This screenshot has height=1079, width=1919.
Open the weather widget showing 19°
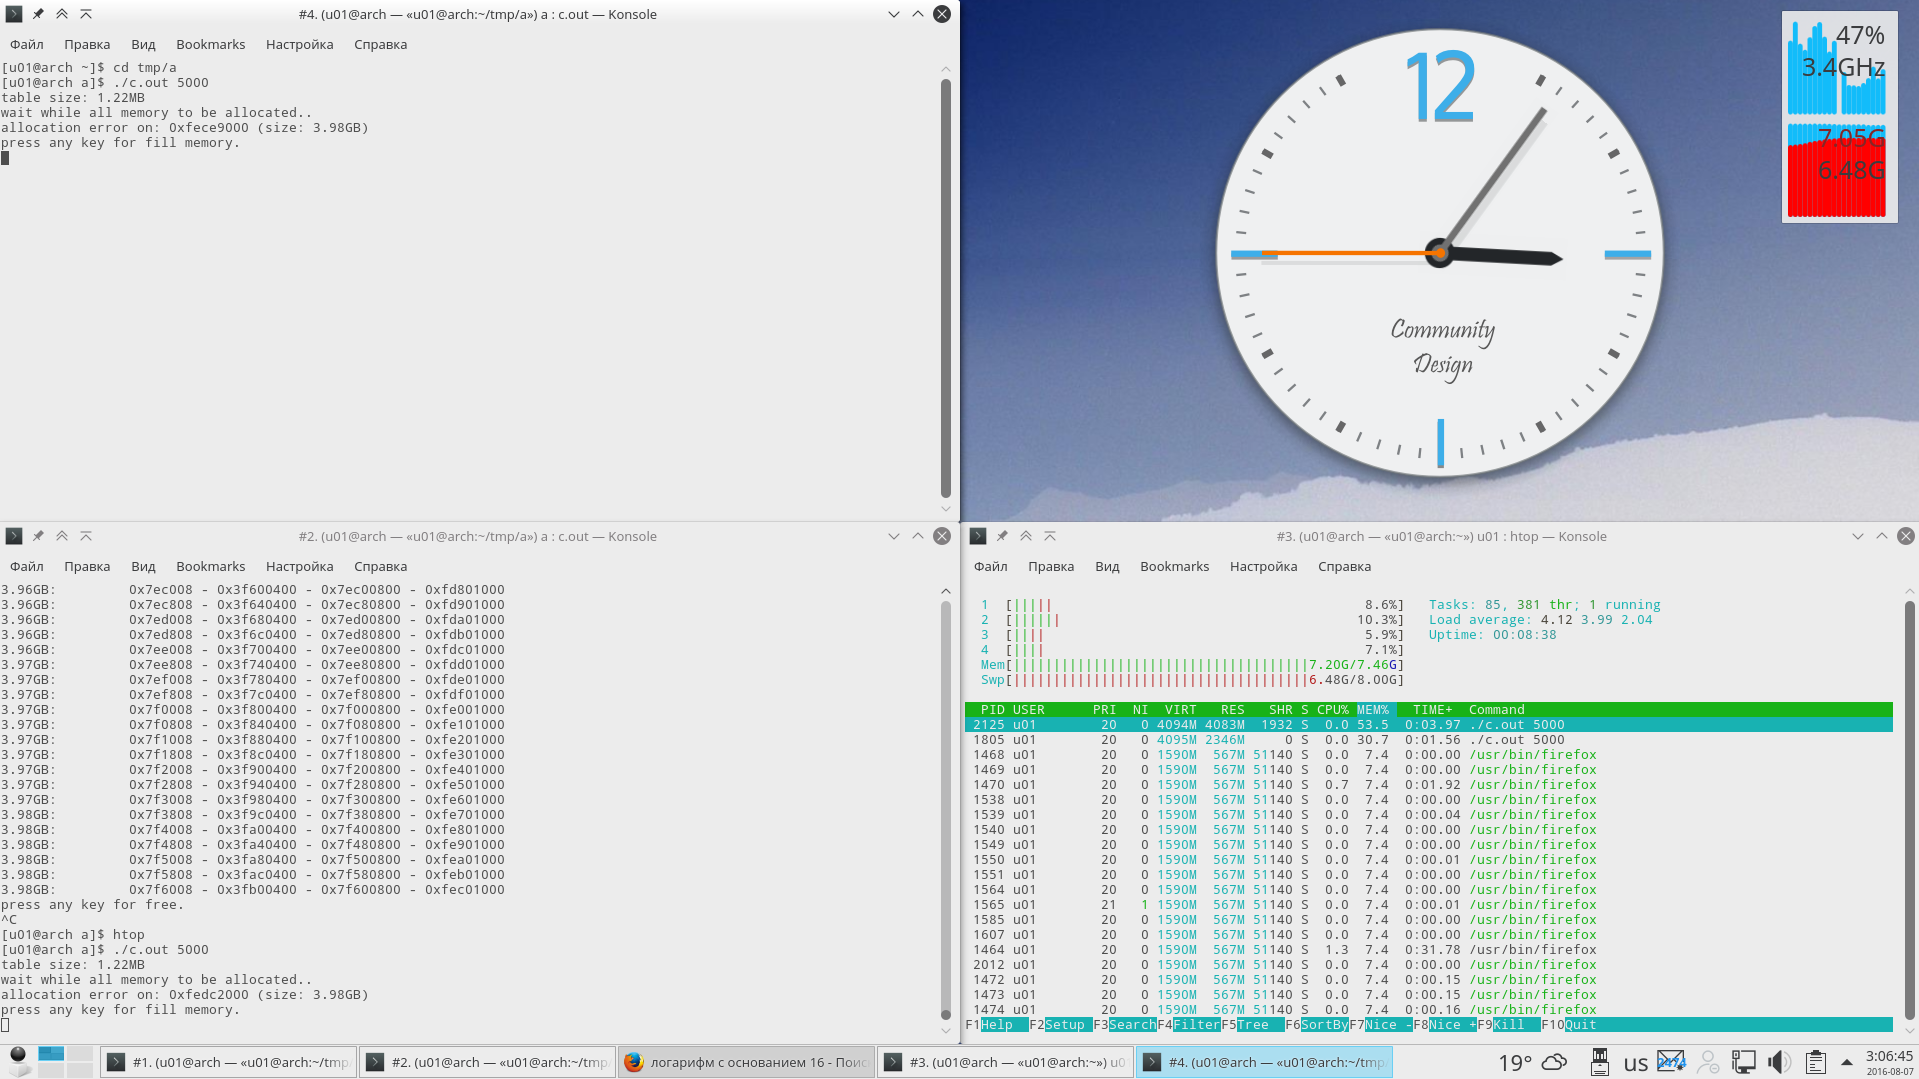coord(1531,1063)
